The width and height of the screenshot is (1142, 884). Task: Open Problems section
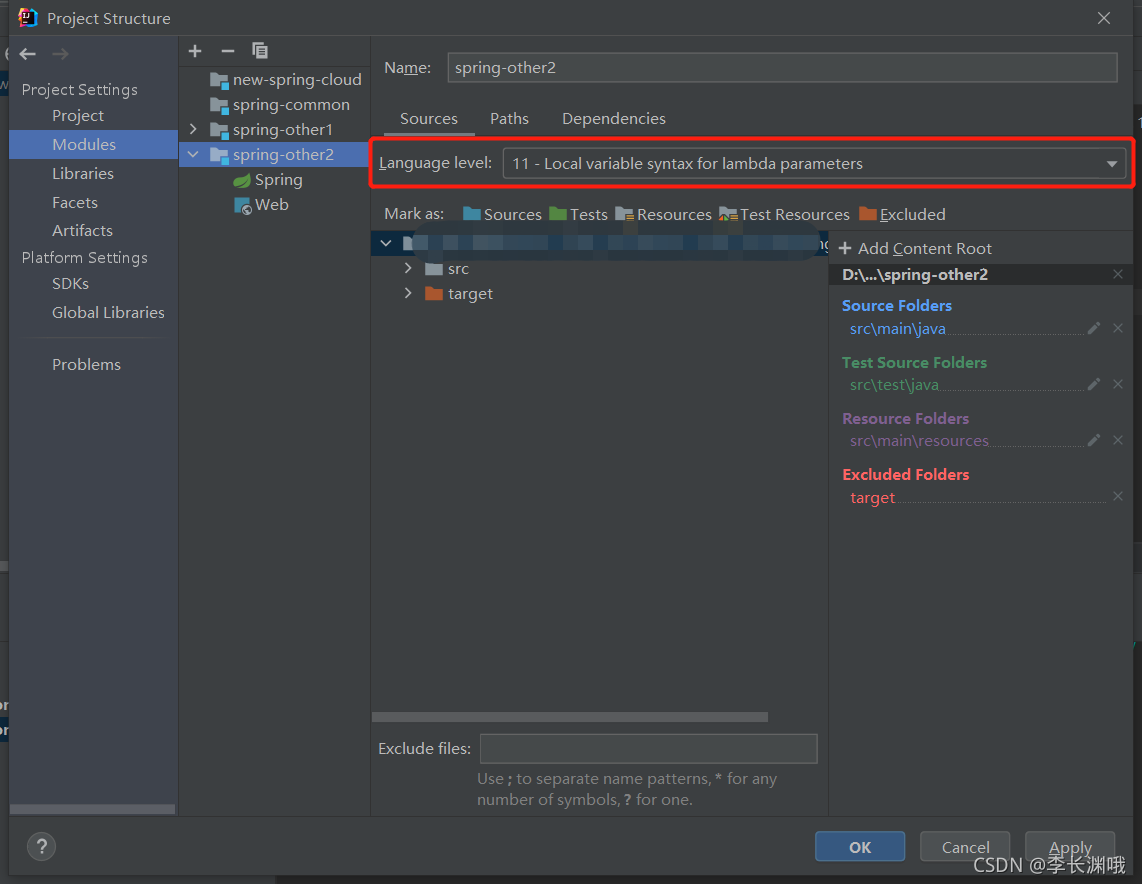point(86,364)
